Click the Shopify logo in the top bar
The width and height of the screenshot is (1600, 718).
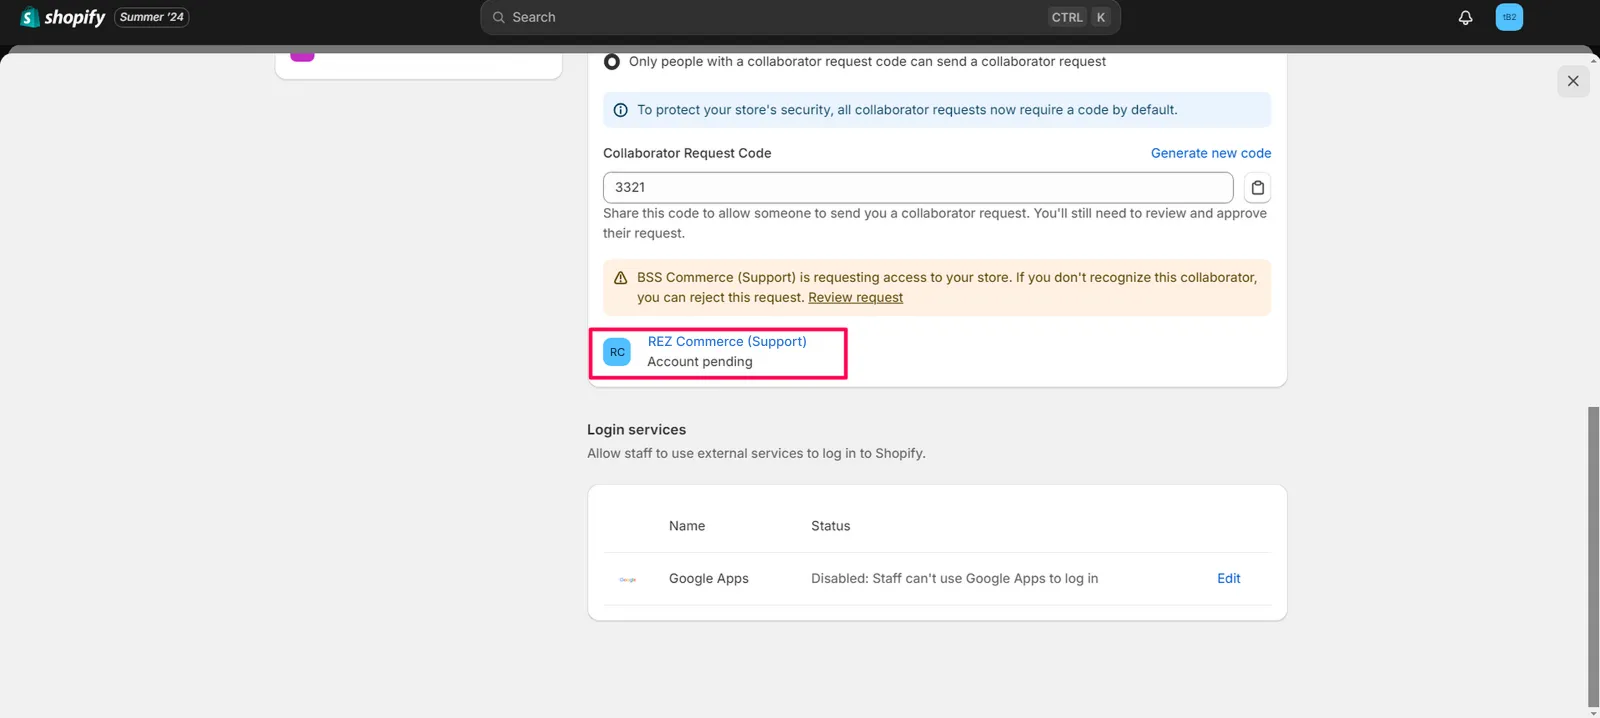[x=62, y=17]
